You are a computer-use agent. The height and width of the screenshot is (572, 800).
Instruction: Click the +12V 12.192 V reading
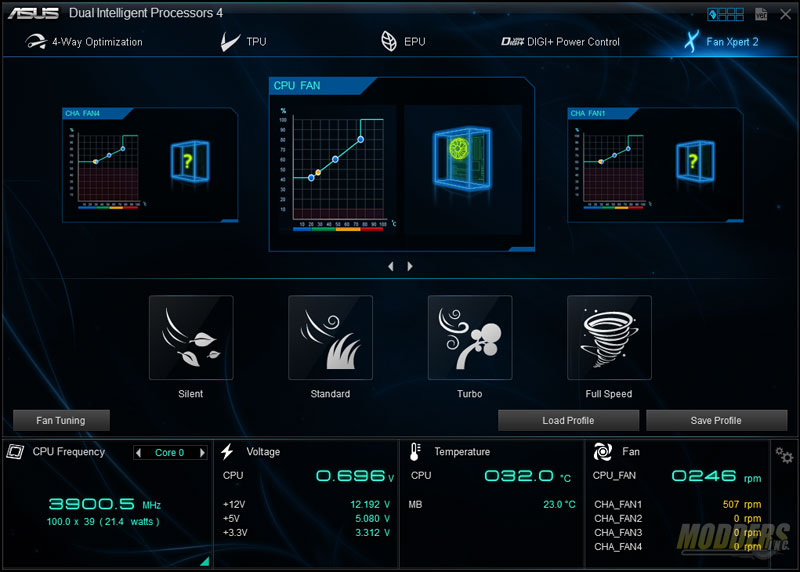click(x=370, y=504)
